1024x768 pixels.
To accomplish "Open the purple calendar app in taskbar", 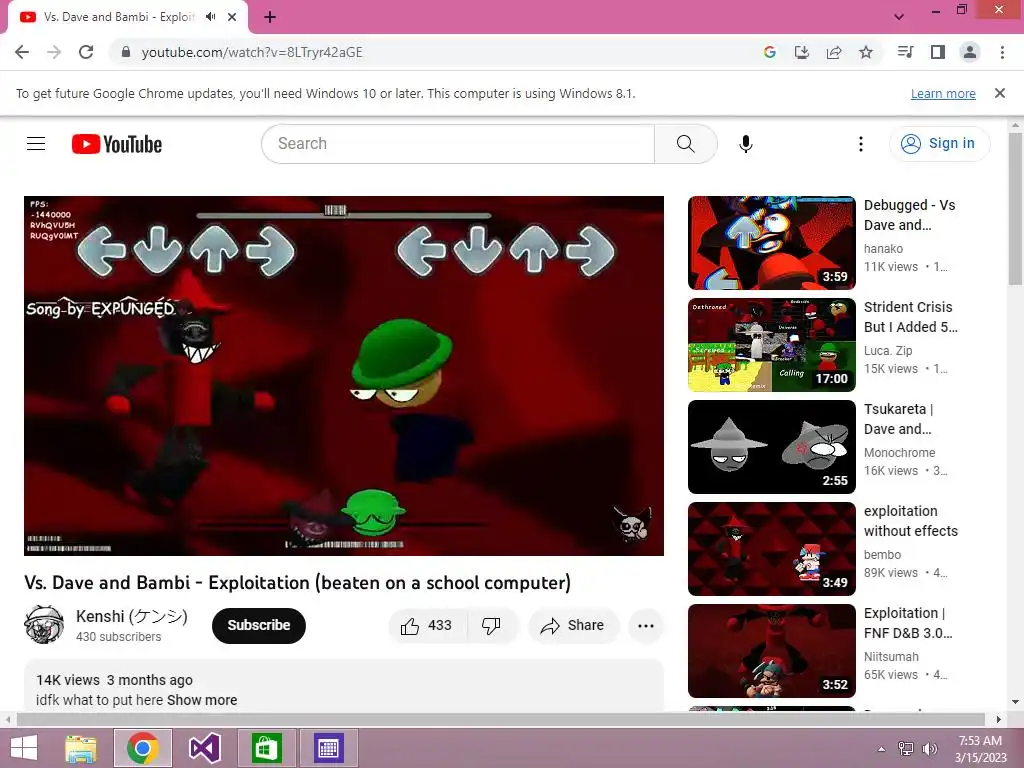I will coord(328,748).
